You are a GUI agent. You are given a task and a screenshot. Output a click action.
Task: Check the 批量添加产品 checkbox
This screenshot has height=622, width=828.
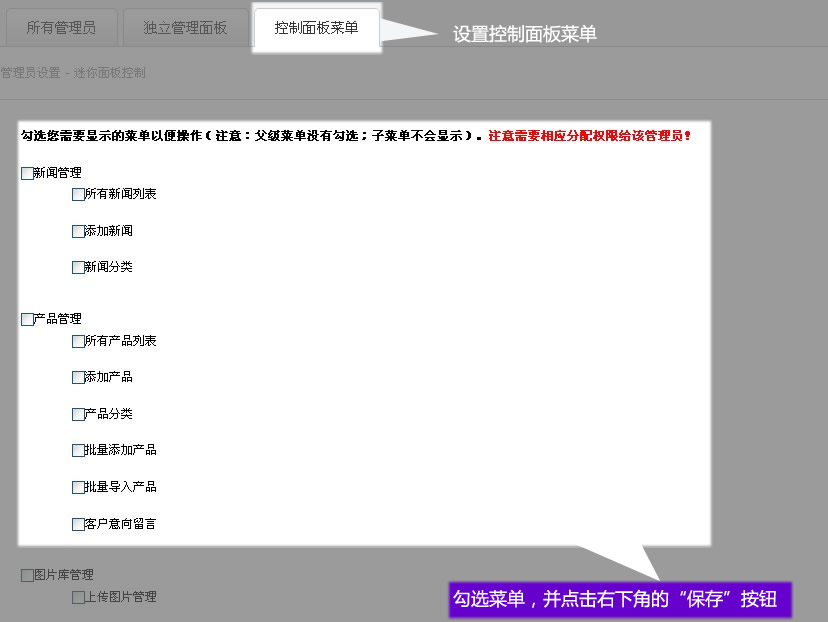[x=78, y=451]
